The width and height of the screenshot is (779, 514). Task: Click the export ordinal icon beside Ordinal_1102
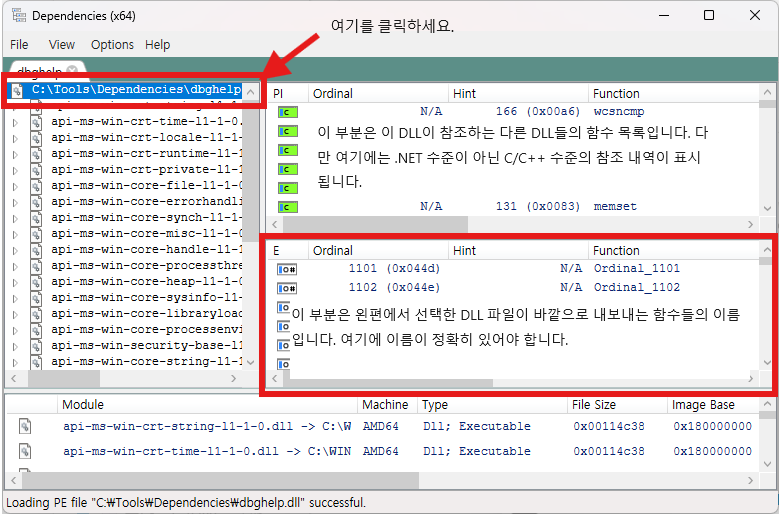tap(287, 288)
